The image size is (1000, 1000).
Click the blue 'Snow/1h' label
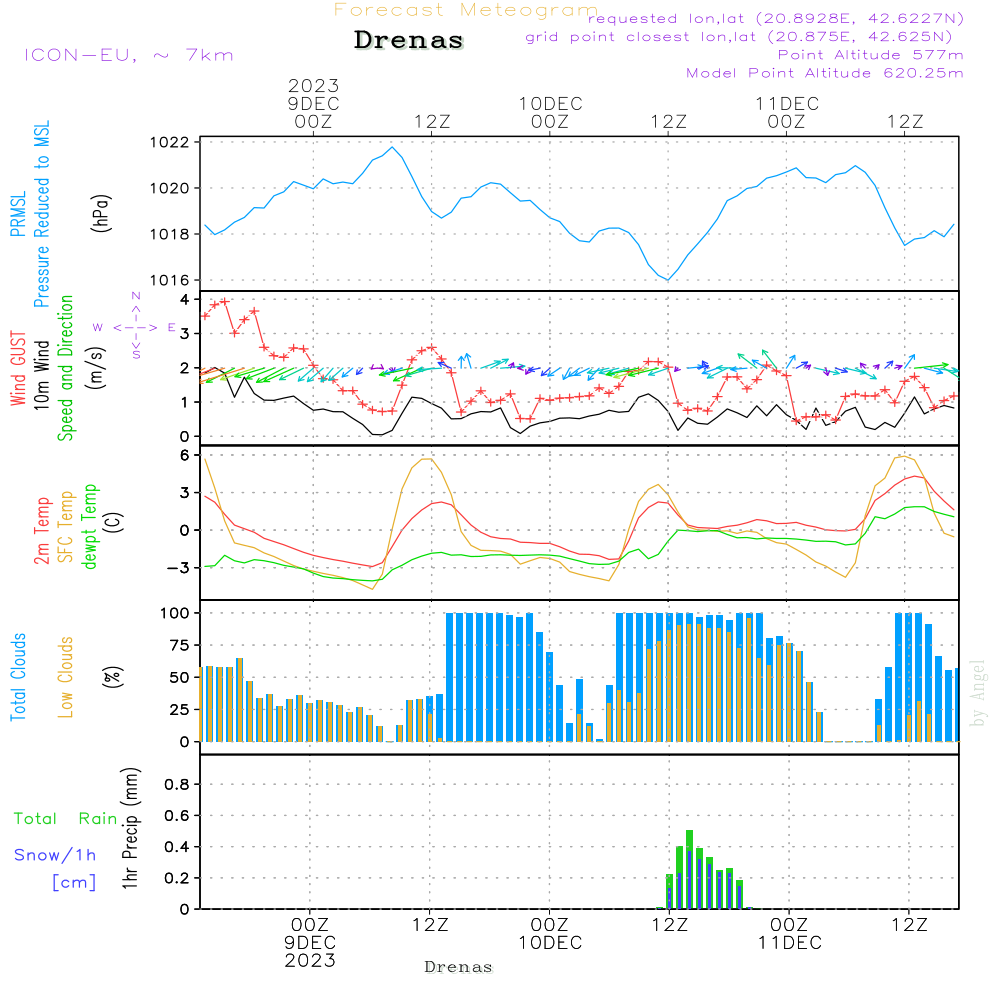pyautogui.click(x=55, y=855)
